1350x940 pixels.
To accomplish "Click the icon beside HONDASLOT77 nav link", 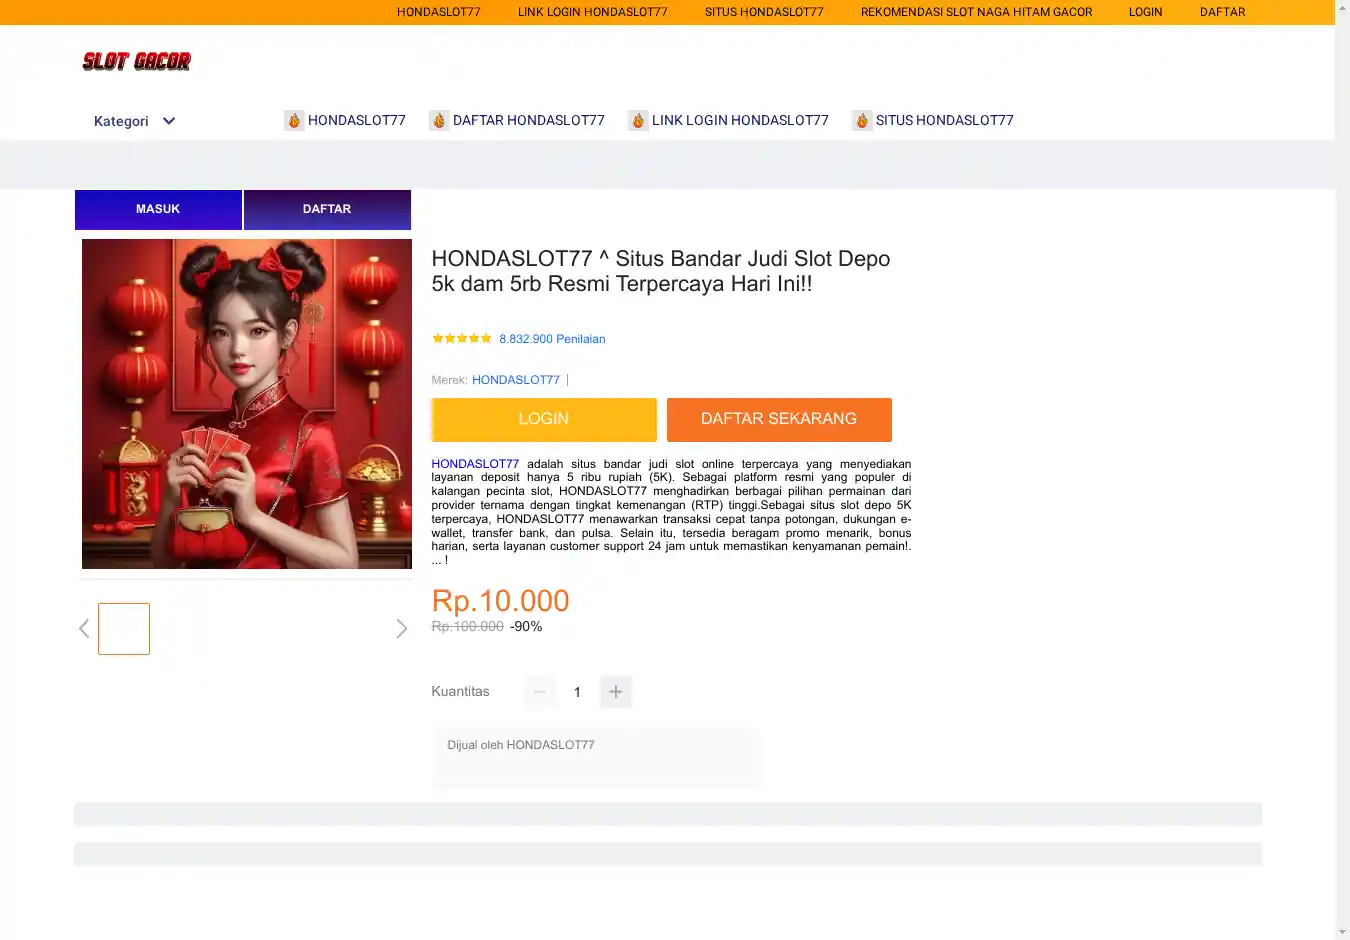I will (x=294, y=121).
